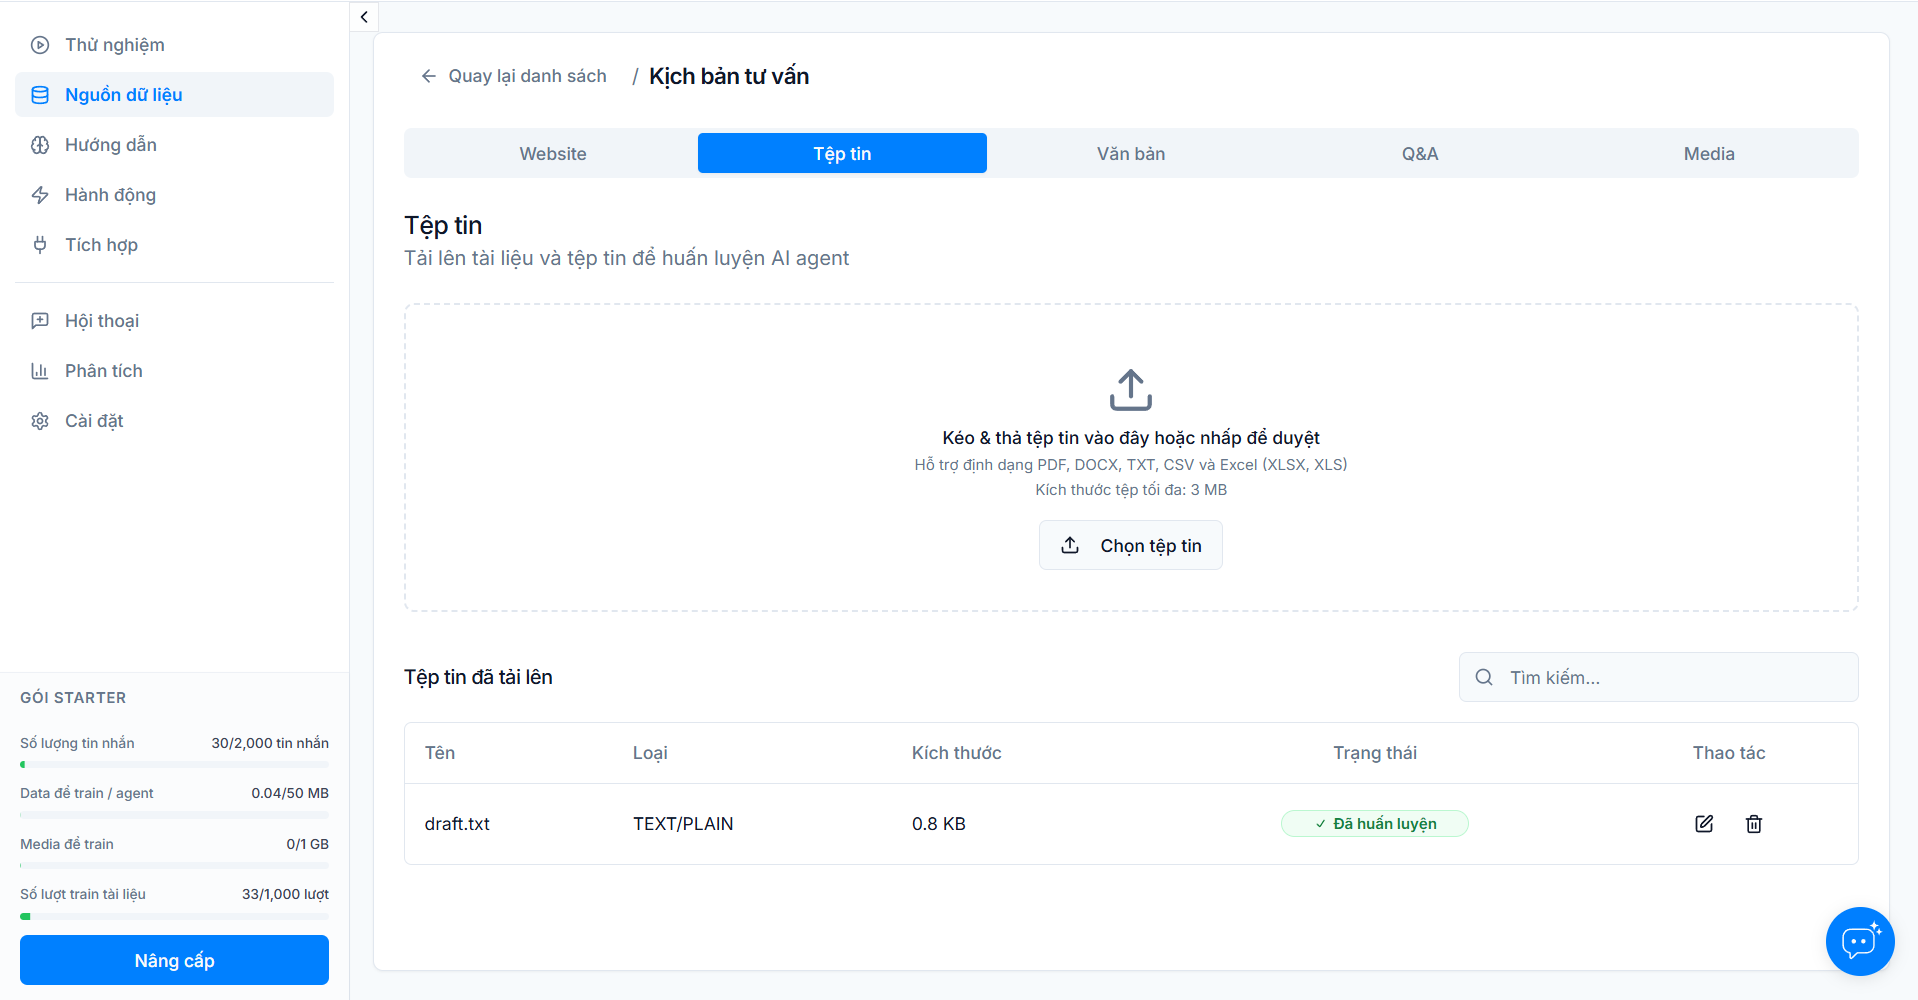The image size is (1918, 1000).
Task: Collapse the sidebar with the chevron arrow
Action: (x=364, y=16)
